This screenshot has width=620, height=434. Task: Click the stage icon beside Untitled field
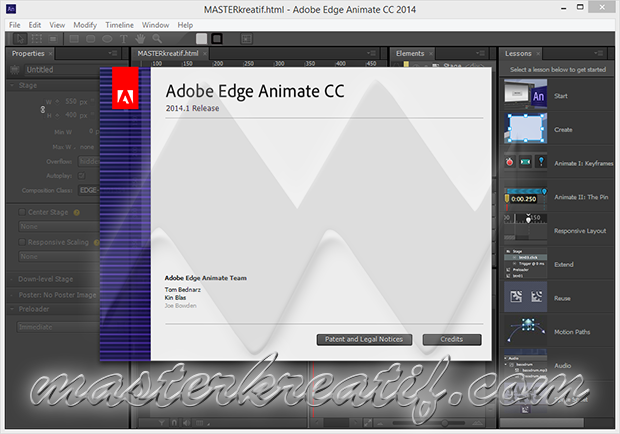(x=15, y=70)
